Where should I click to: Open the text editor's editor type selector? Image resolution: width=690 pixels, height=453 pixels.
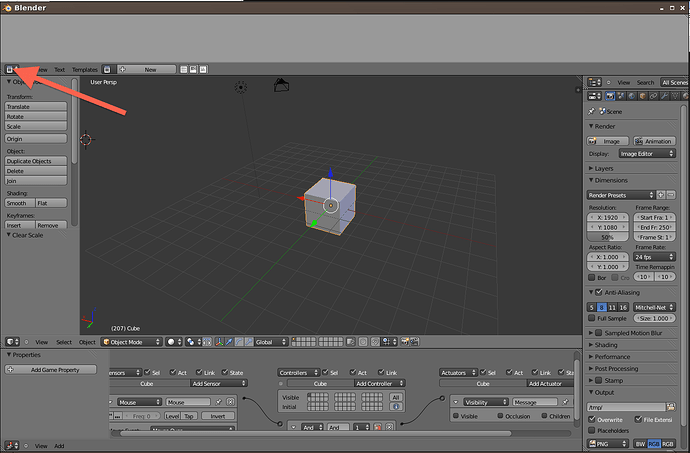[x=12, y=69]
